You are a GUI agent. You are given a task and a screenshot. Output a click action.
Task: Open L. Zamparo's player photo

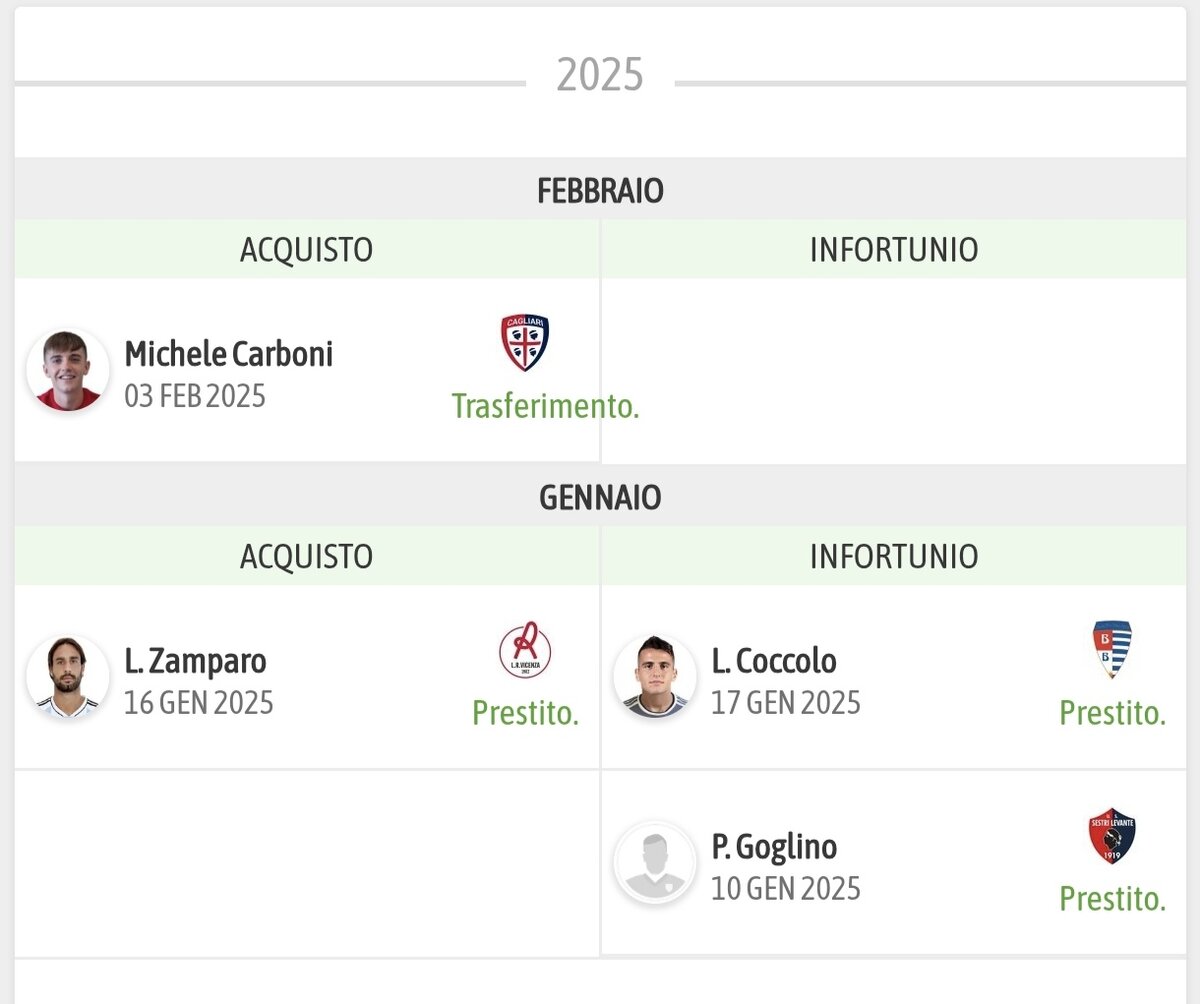tap(68, 677)
